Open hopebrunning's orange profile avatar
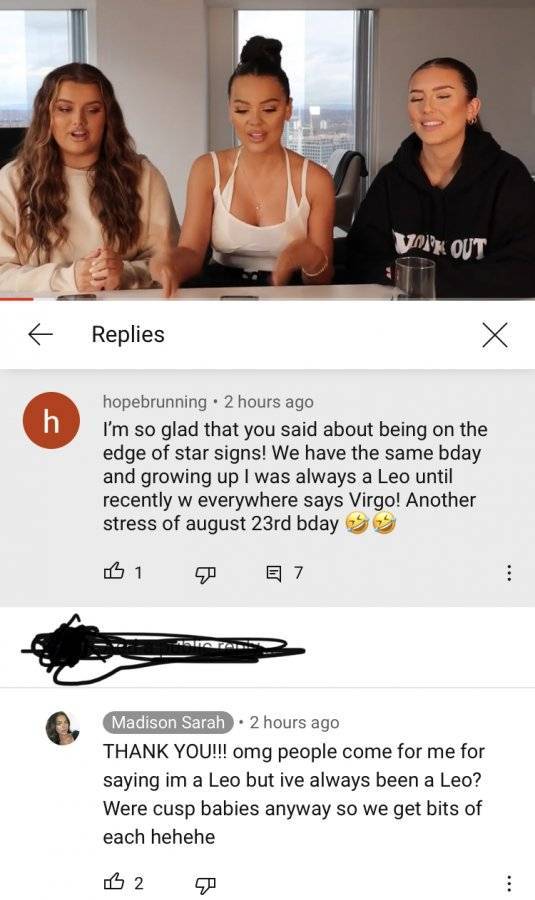The height and width of the screenshot is (900, 535). pyautogui.click(x=51, y=421)
